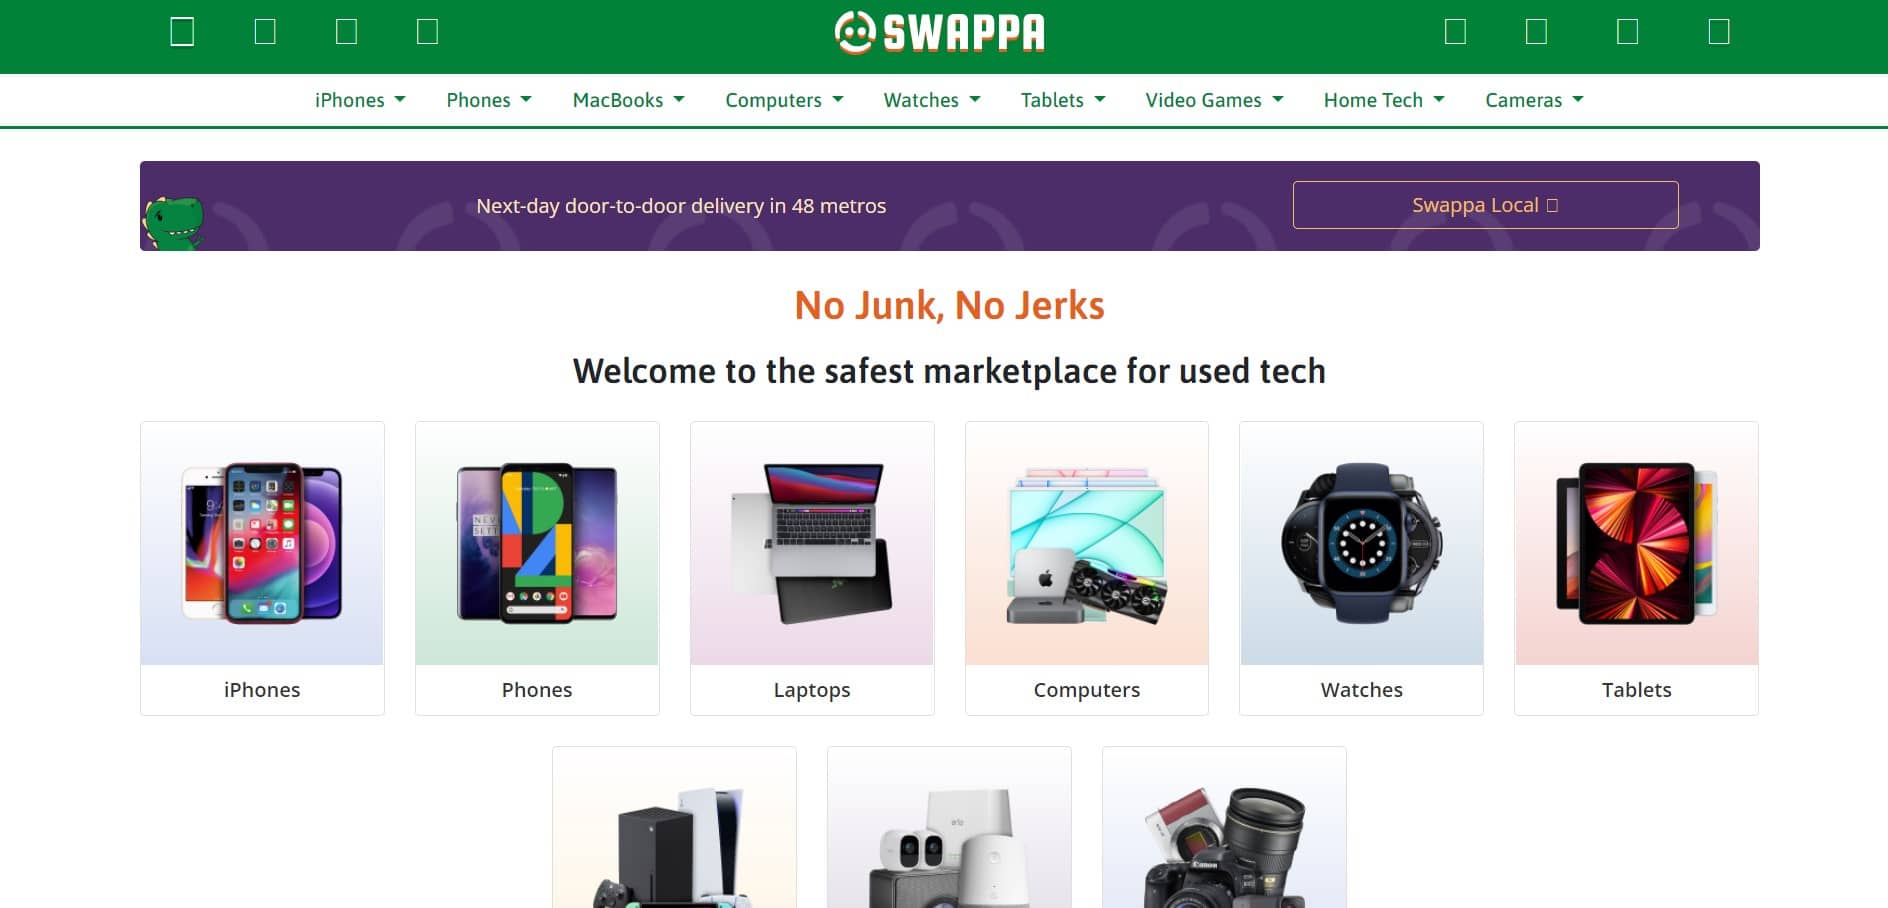Screen dimensions: 1888x908
Task: Open the Cameras navigation menu
Action: coord(1534,100)
